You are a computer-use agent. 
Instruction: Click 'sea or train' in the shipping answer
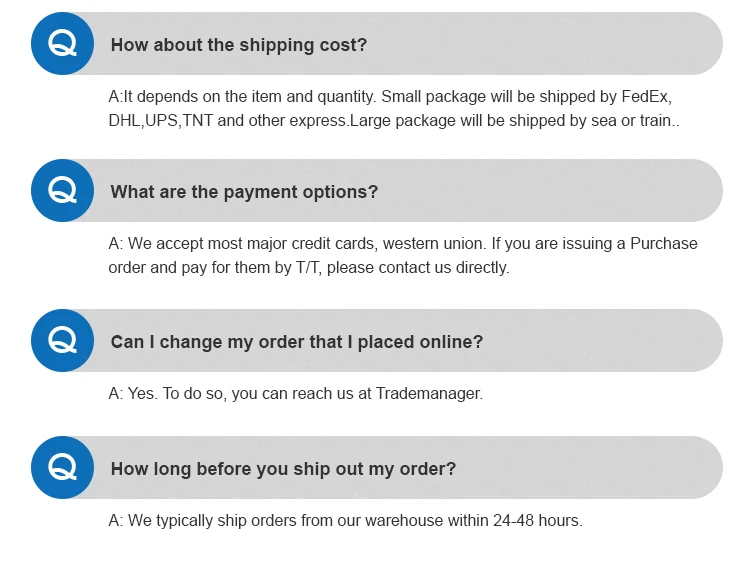coord(635,121)
